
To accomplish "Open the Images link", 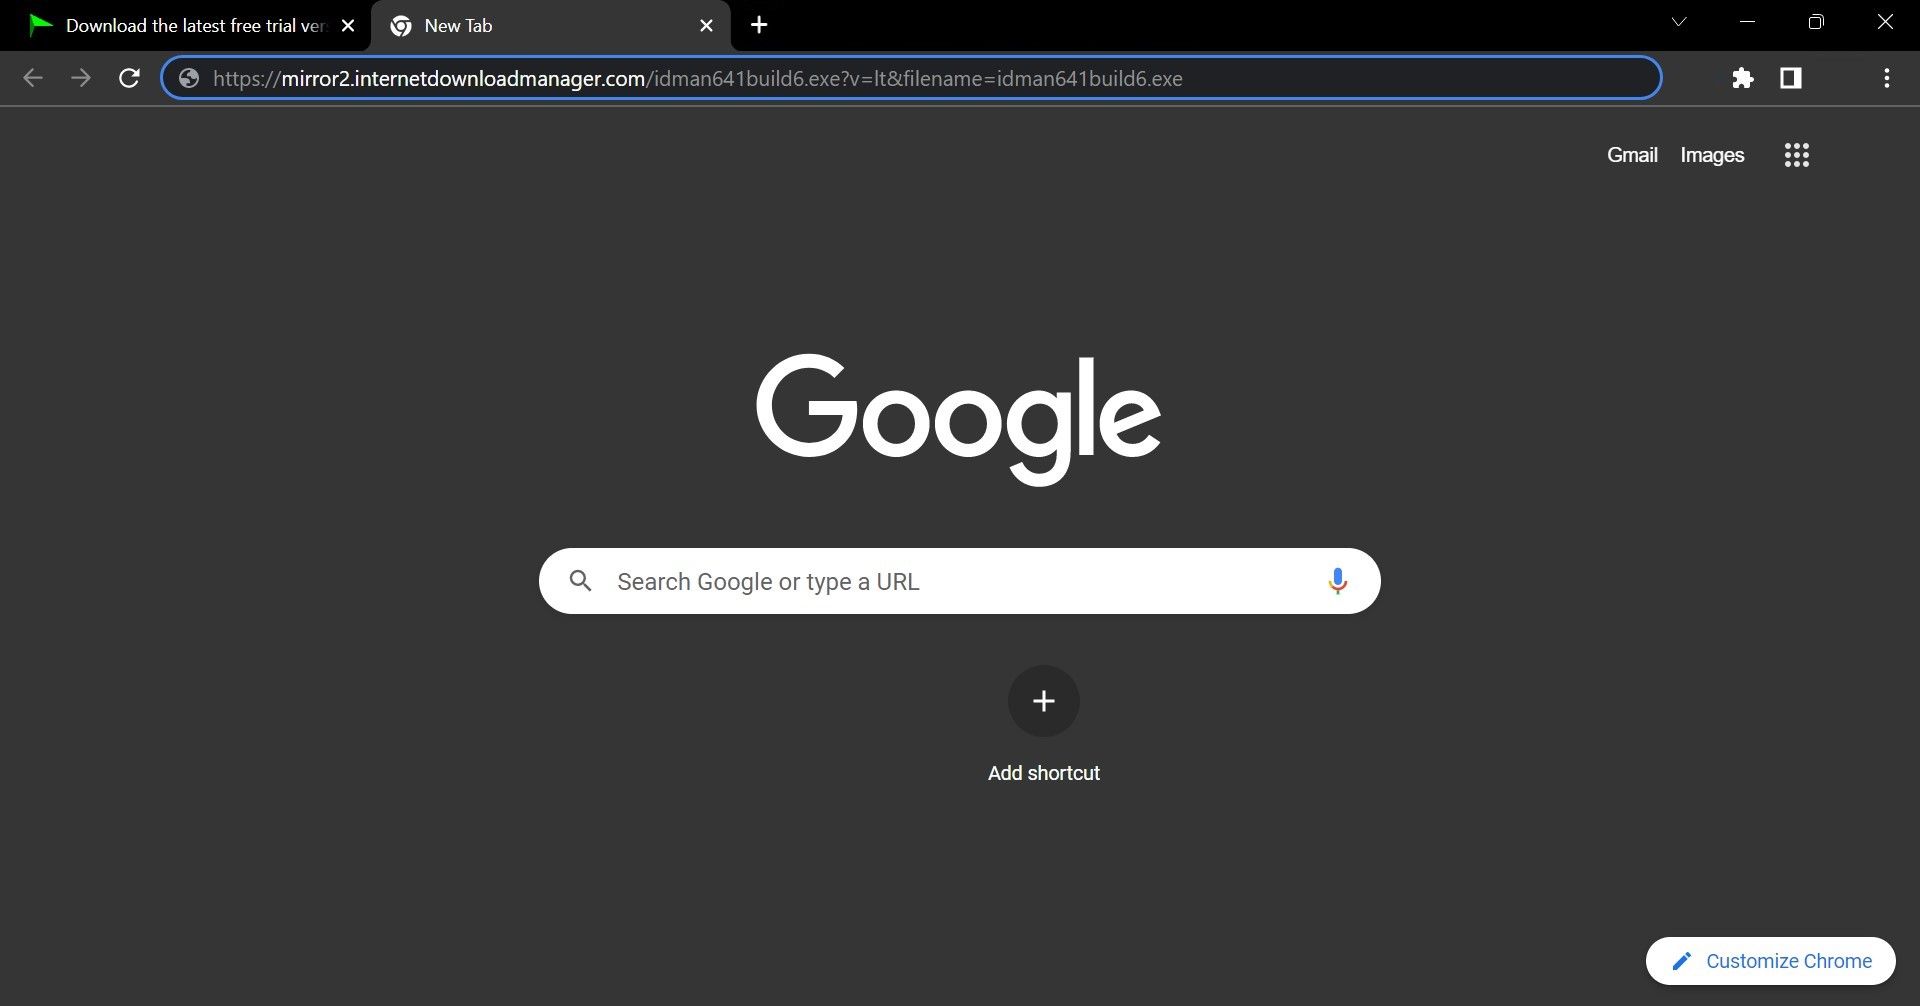I will [x=1711, y=155].
